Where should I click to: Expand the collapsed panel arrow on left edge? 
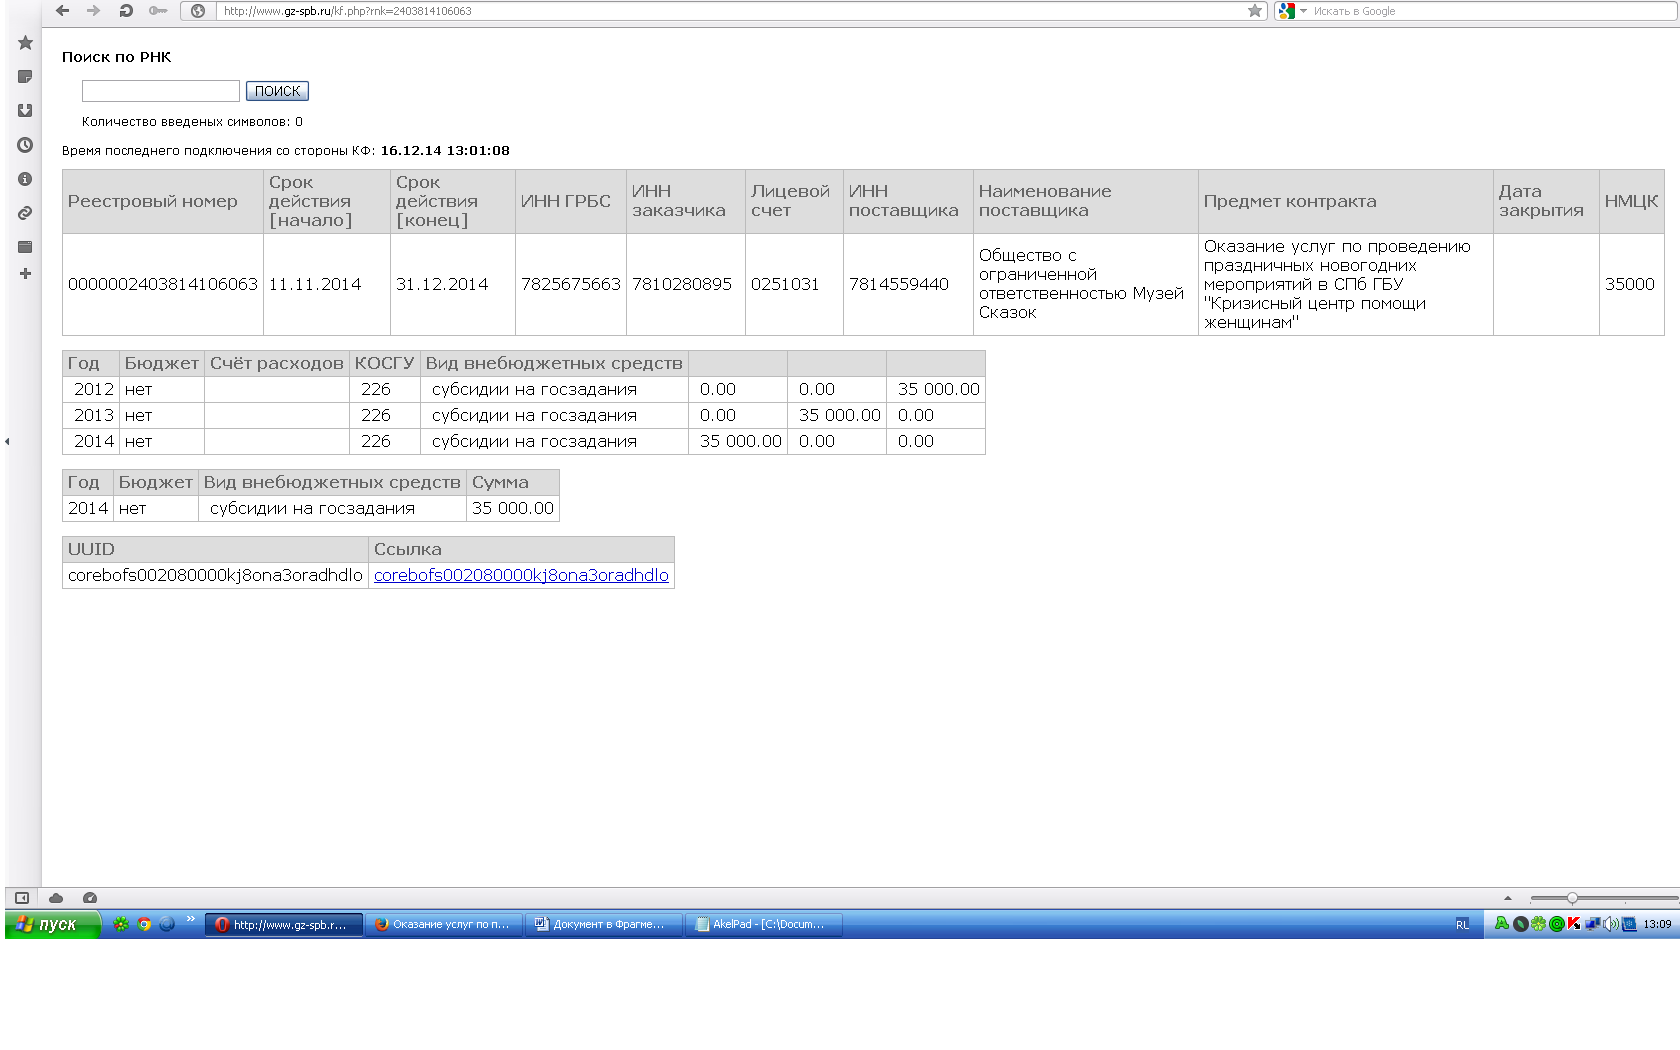7,441
